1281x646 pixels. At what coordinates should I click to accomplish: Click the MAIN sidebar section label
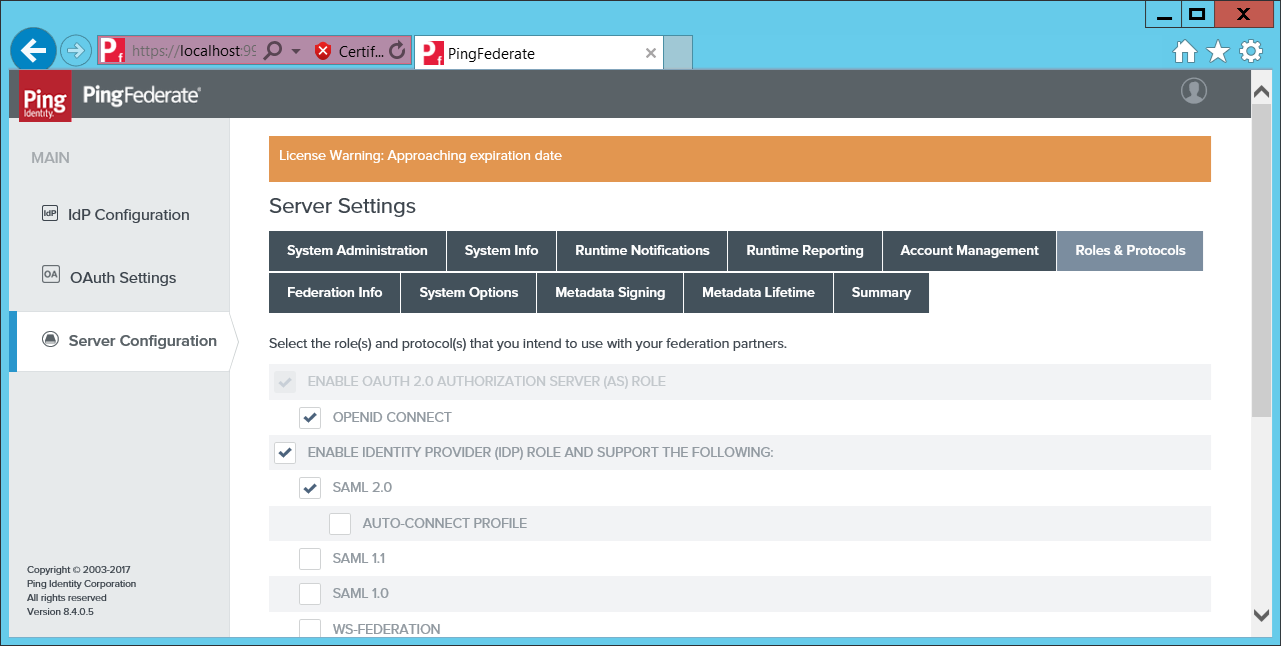coord(51,158)
